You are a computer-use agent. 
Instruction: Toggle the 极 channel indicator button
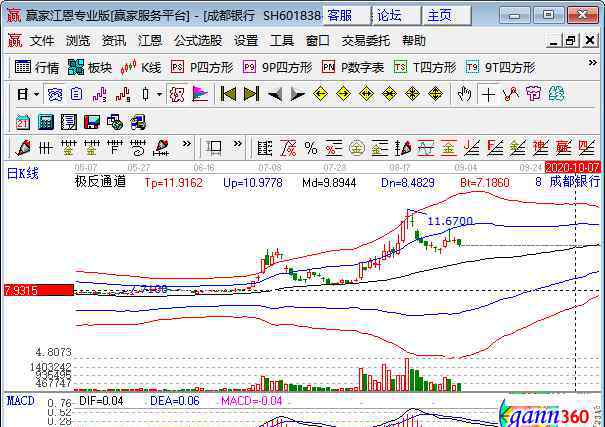[177, 94]
